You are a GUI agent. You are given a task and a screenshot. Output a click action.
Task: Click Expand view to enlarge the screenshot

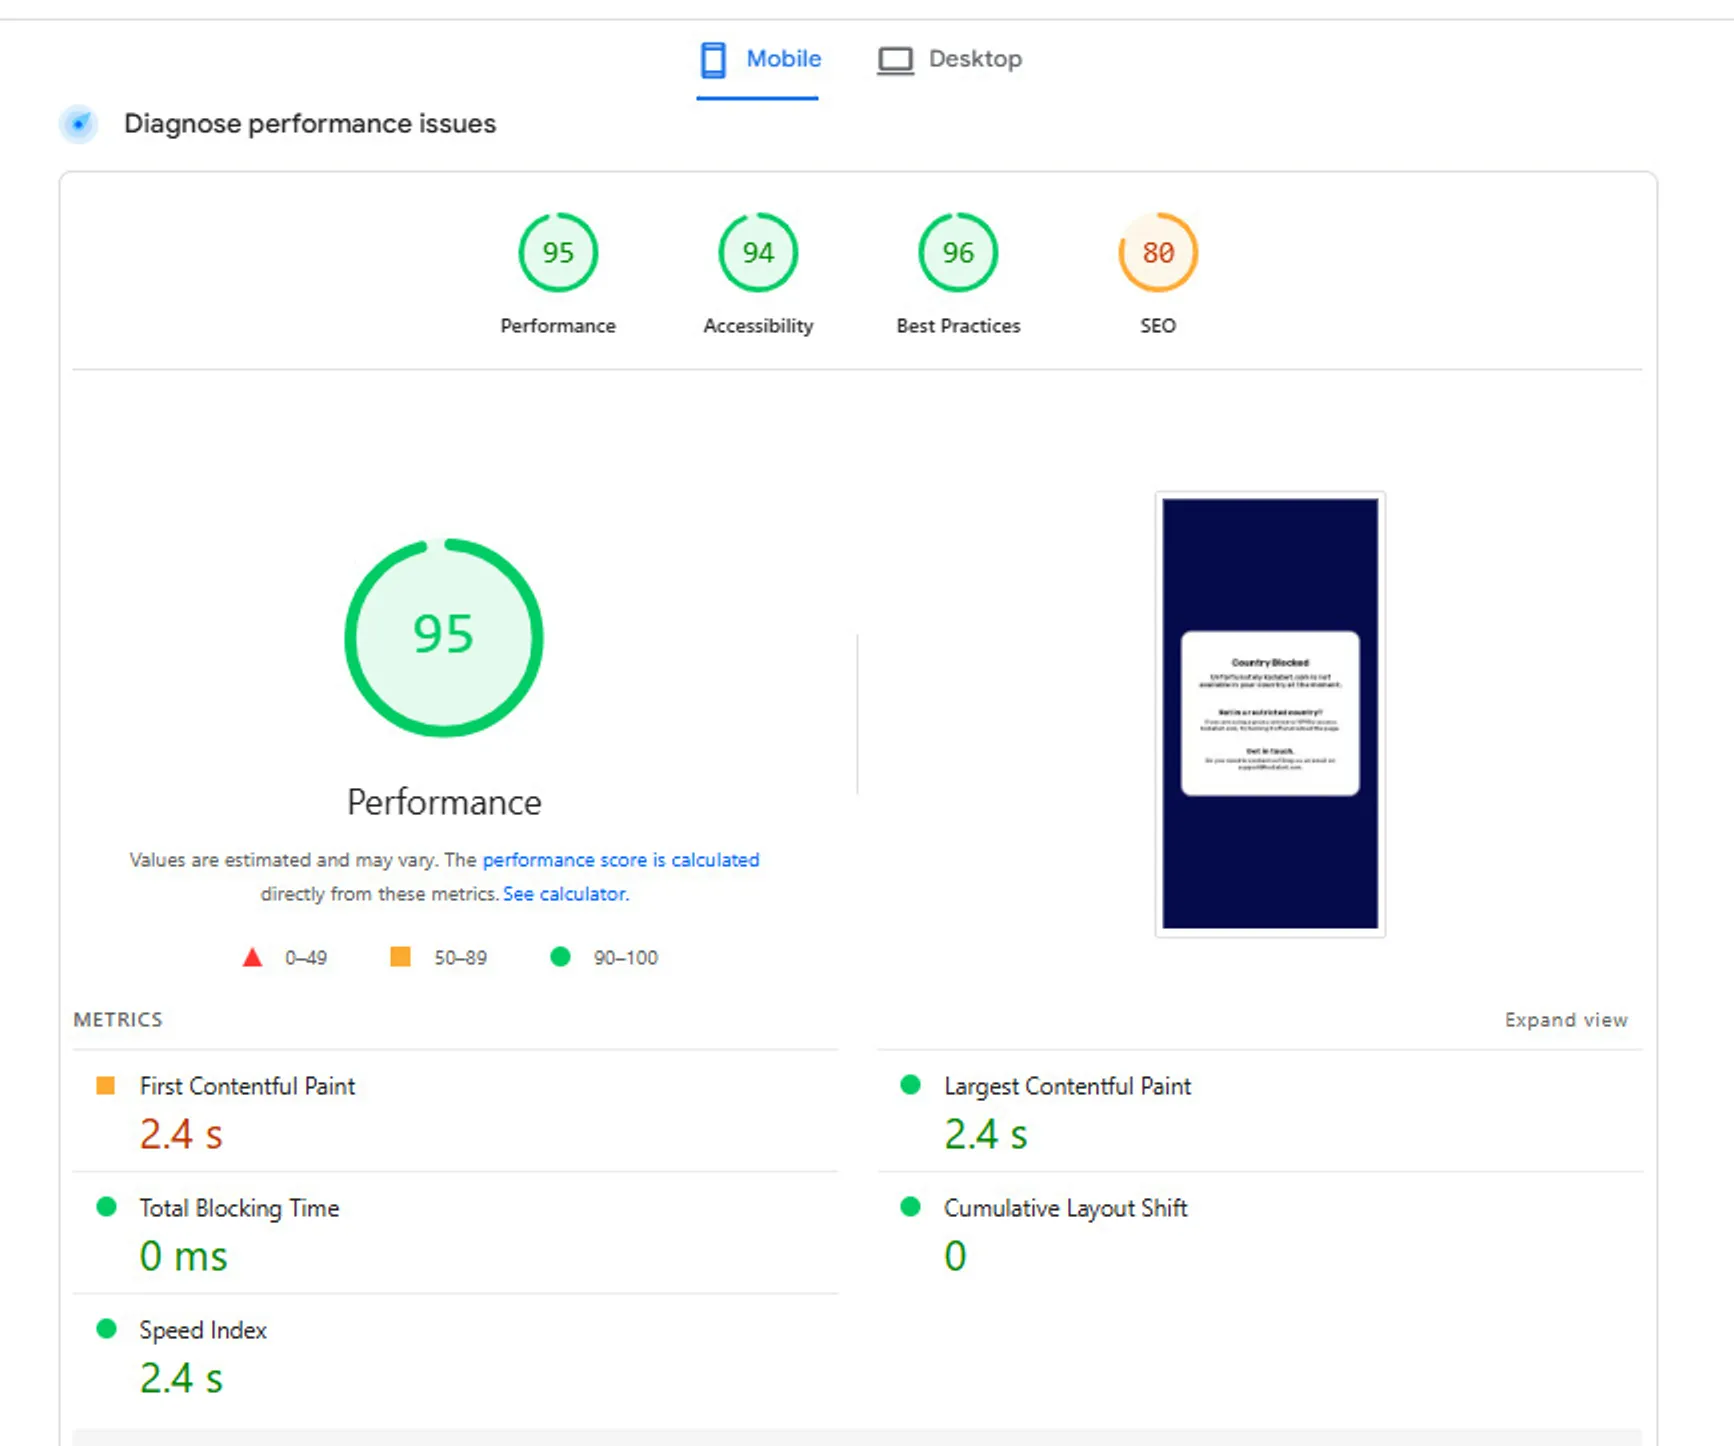pyautogui.click(x=1565, y=1019)
